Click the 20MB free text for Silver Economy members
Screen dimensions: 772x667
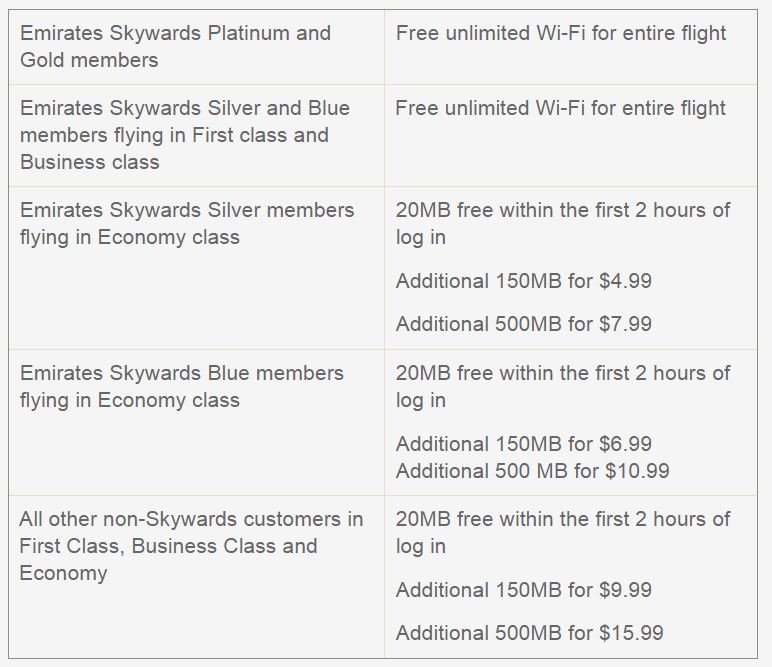tap(563, 223)
